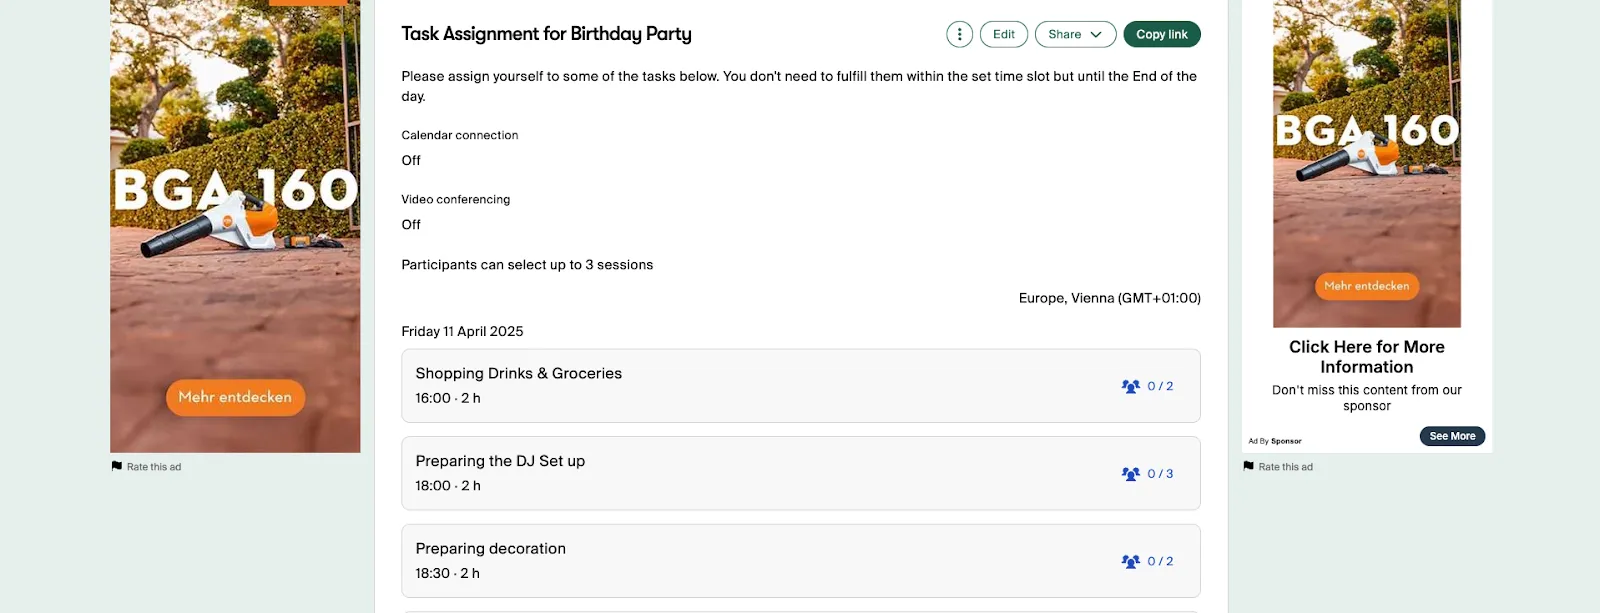Open the three-dot more options menu

[x=959, y=34]
